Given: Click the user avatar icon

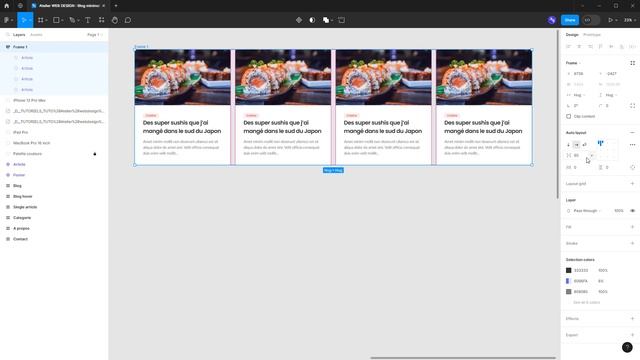Looking at the screenshot, I should [552, 20].
